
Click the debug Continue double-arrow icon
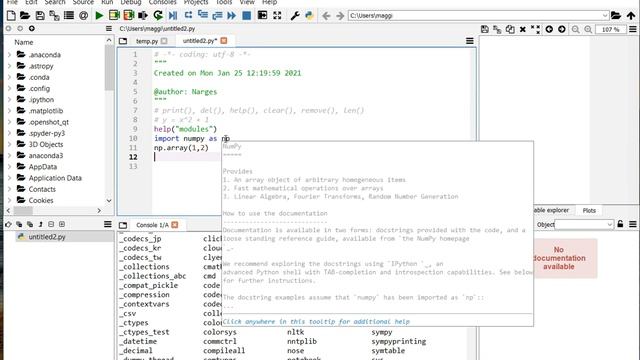pos(231,16)
